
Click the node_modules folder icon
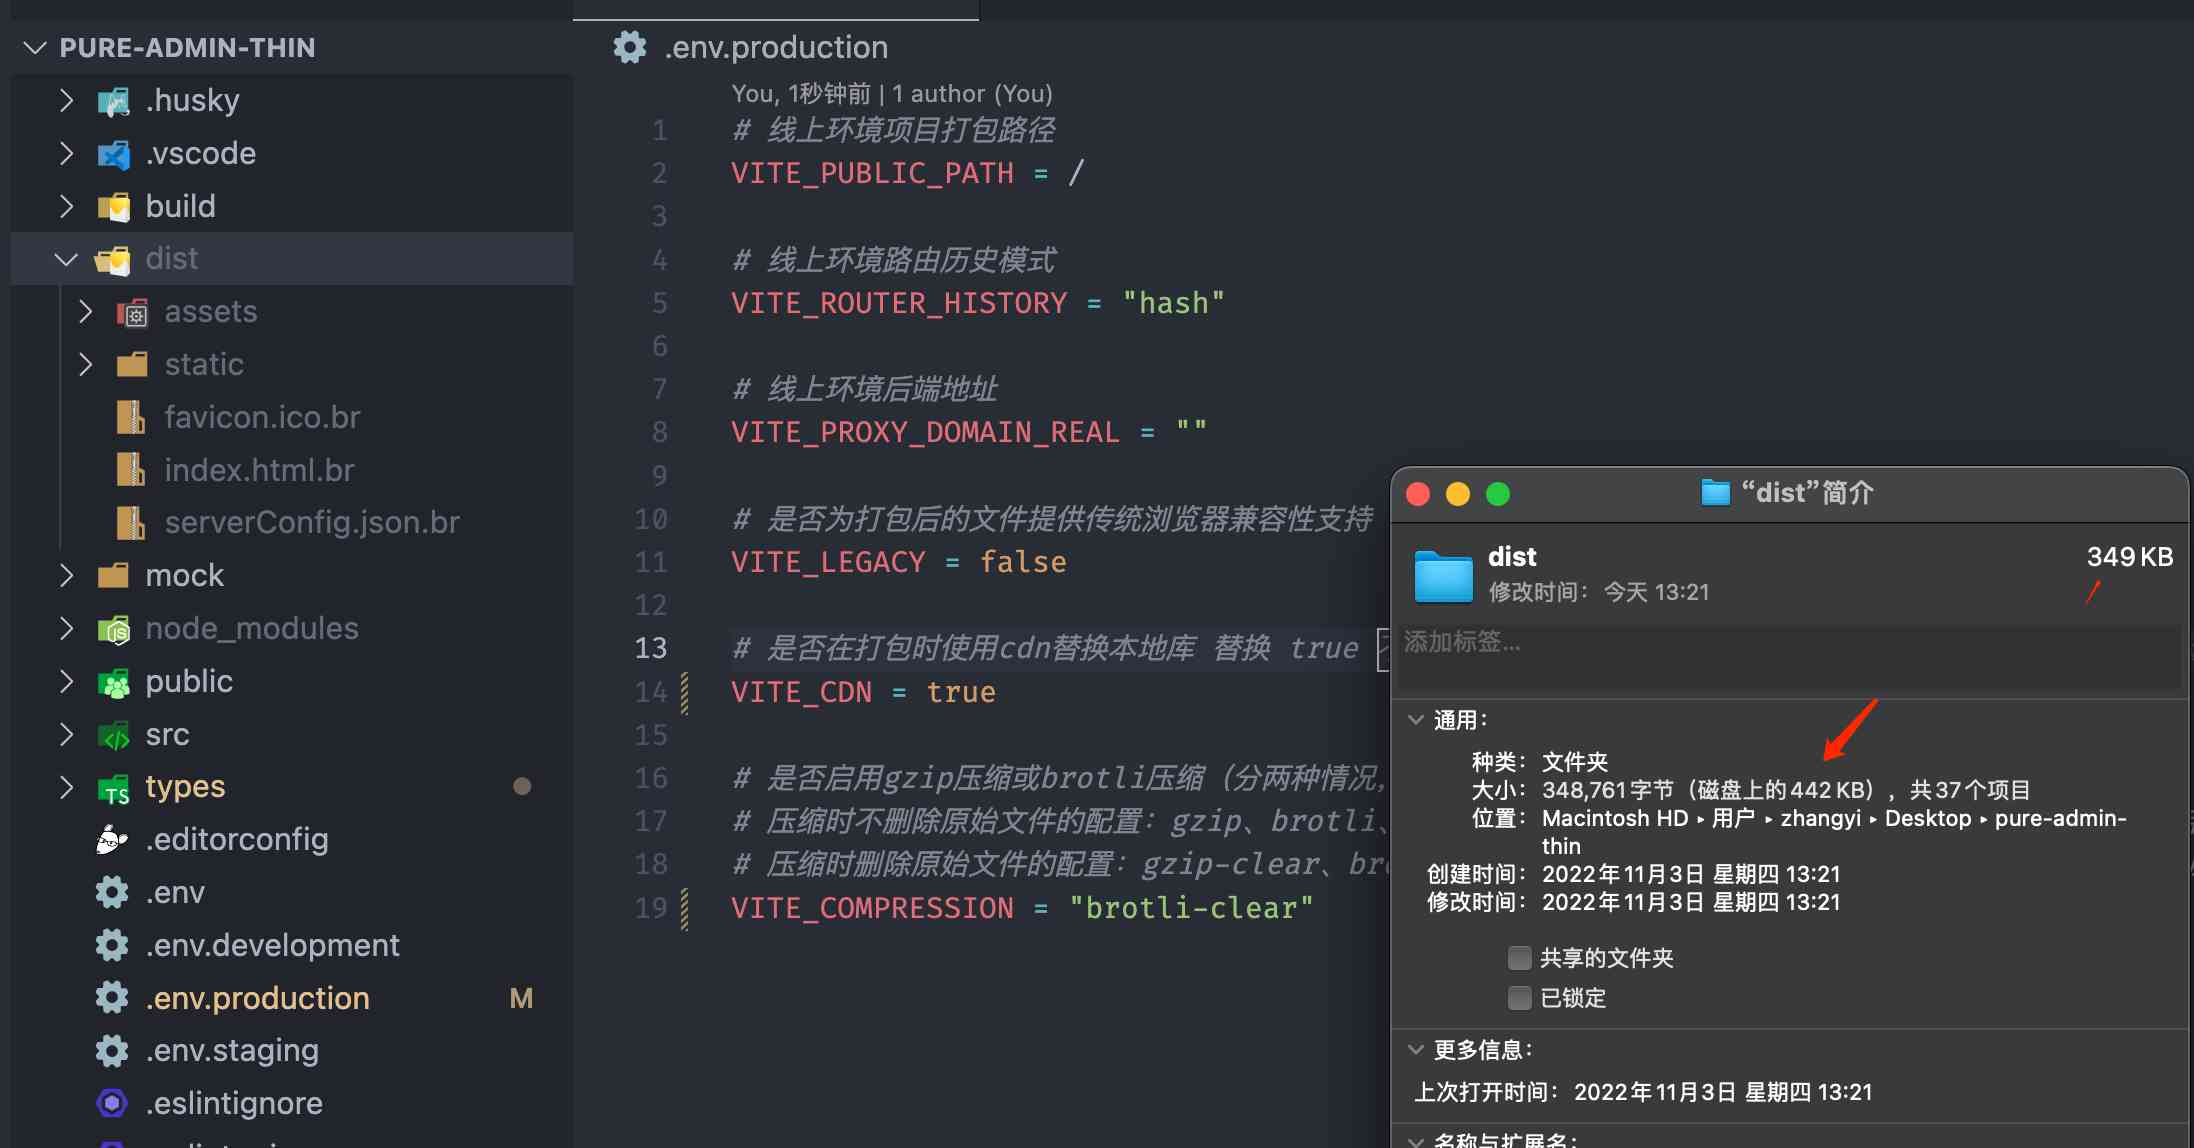(x=113, y=630)
